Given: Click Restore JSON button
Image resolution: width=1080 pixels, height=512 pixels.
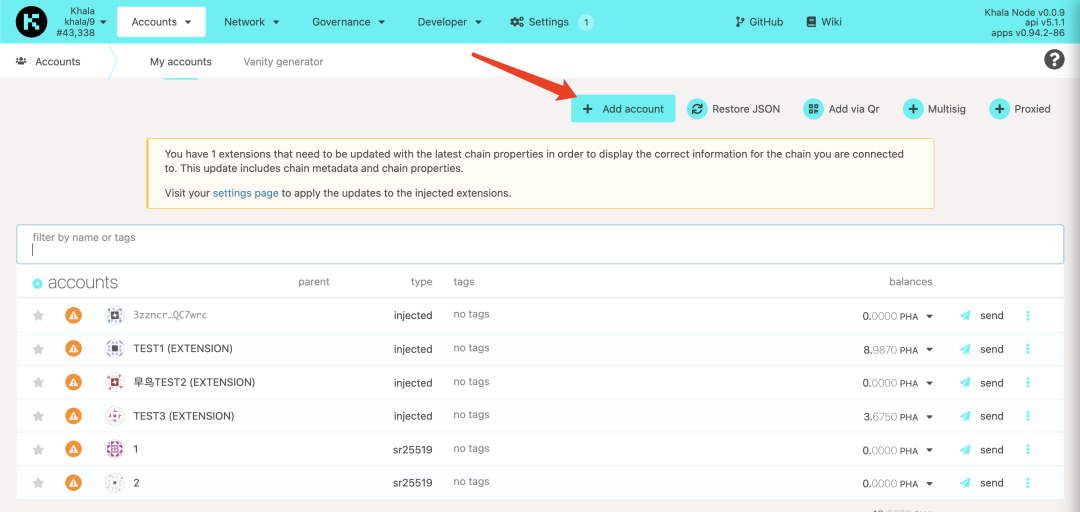Looking at the screenshot, I should 734,109.
